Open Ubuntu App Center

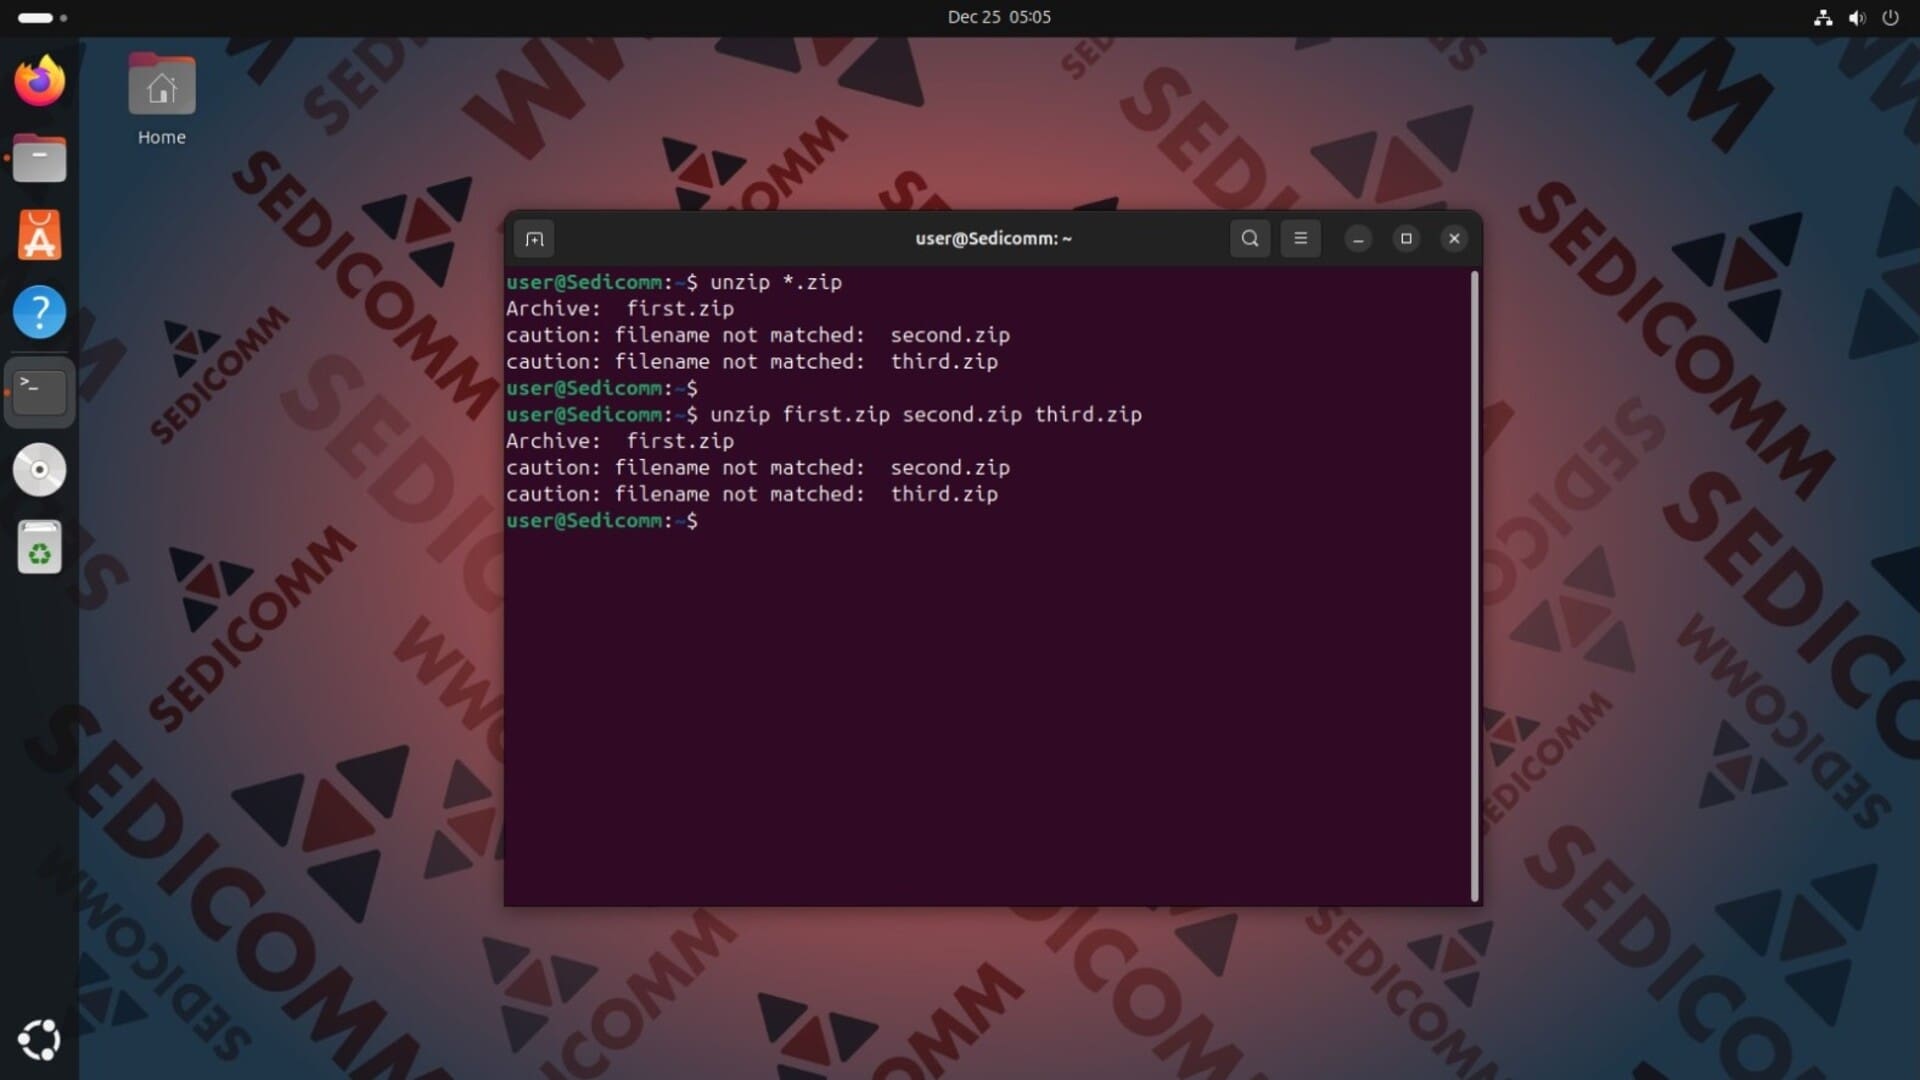coord(40,236)
